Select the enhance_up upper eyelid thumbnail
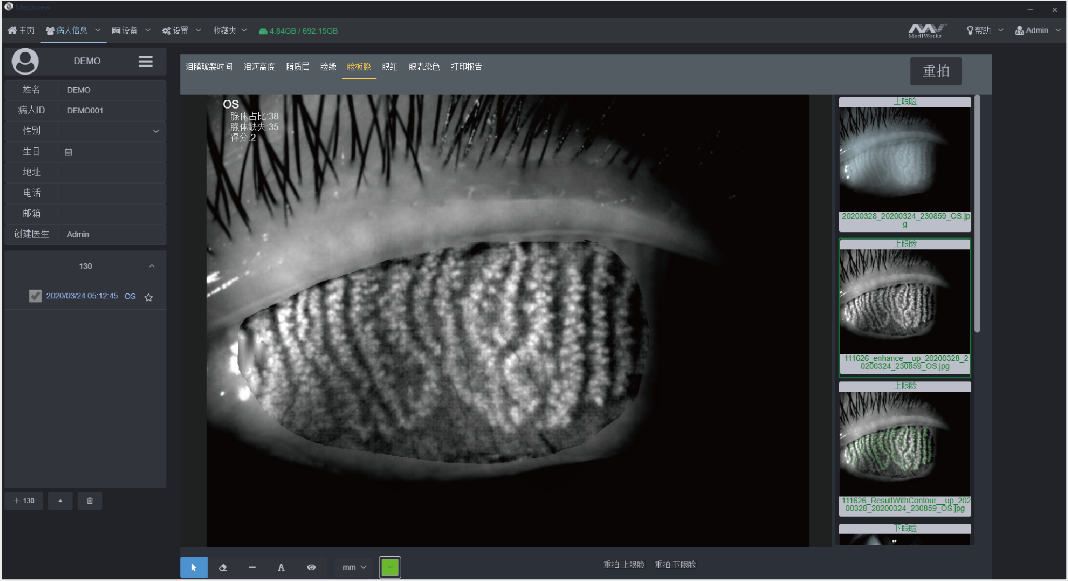 [x=905, y=307]
